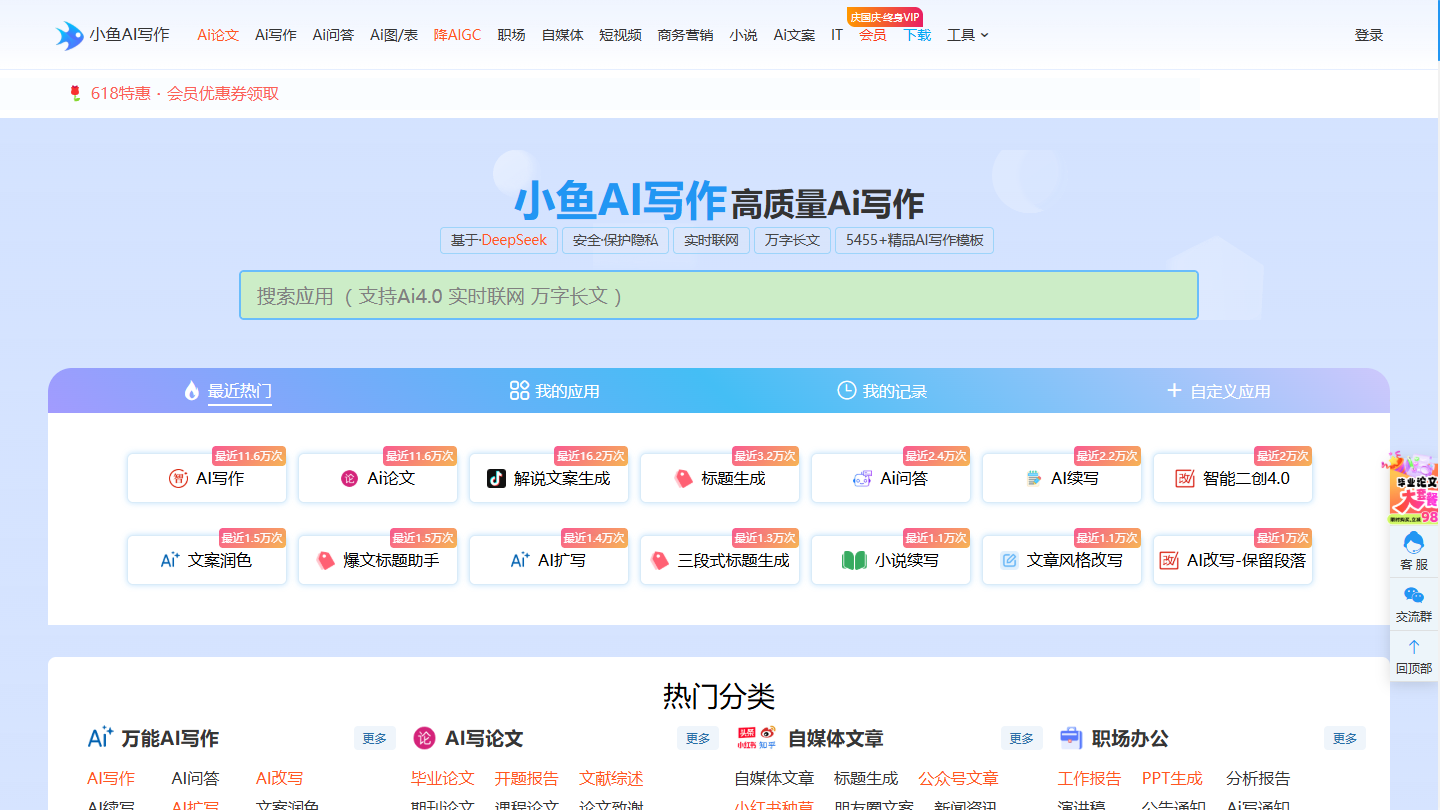This screenshot has width=1440, height=810.
Task: Open the 公众号文章 category link
Action: (x=958, y=778)
